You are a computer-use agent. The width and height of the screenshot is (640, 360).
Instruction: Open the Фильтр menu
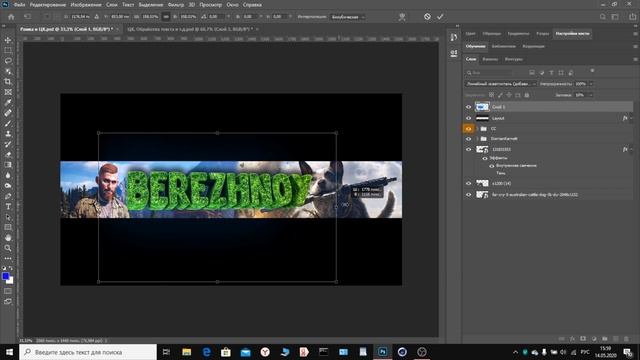pyautogui.click(x=176, y=5)
